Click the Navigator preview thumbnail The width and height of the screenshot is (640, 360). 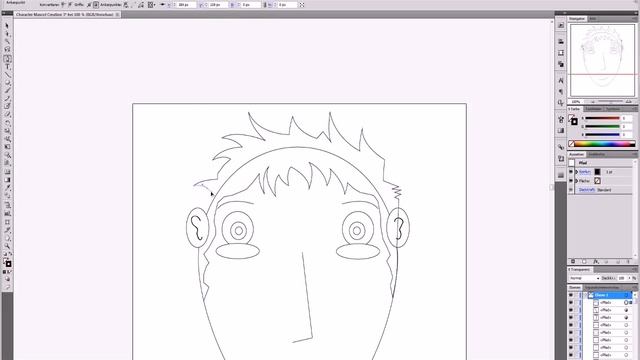[602, 60]
